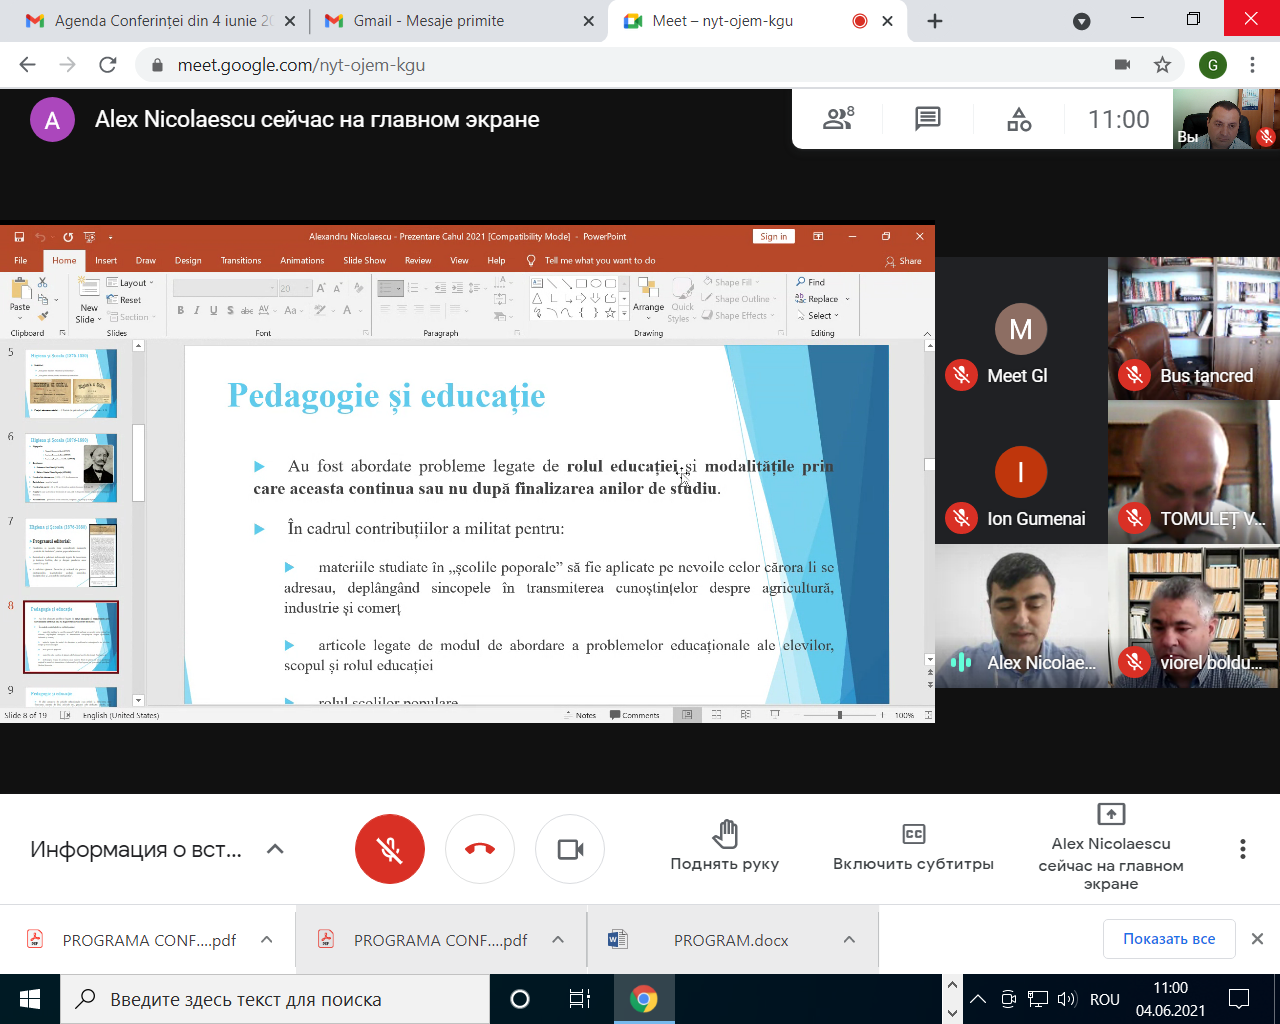Turn on captions (Включить субтитры)
The width and height of the screenshot is (1280, 1024).
(x=913, y=847)
